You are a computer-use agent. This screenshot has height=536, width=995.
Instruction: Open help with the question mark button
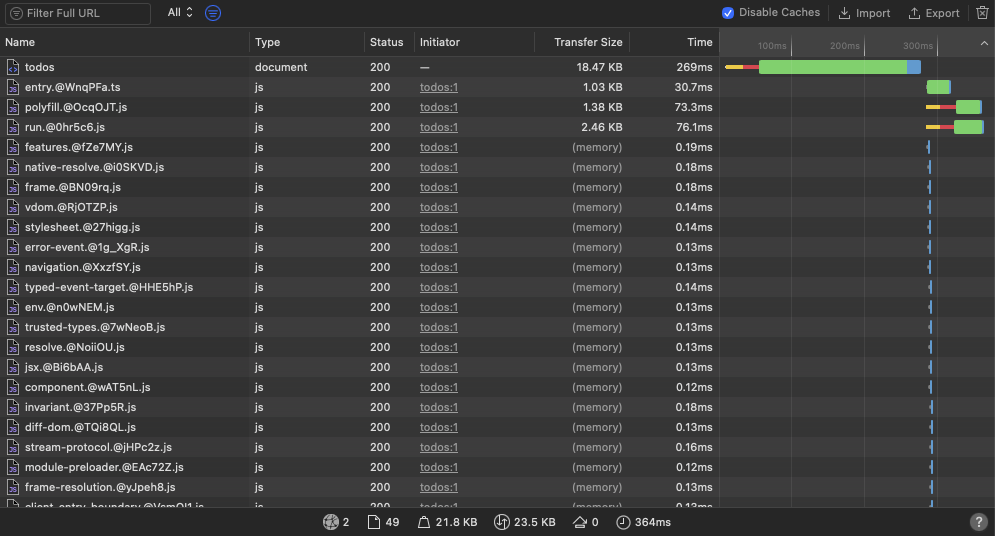pyautogui.click(x=979, y=522)
